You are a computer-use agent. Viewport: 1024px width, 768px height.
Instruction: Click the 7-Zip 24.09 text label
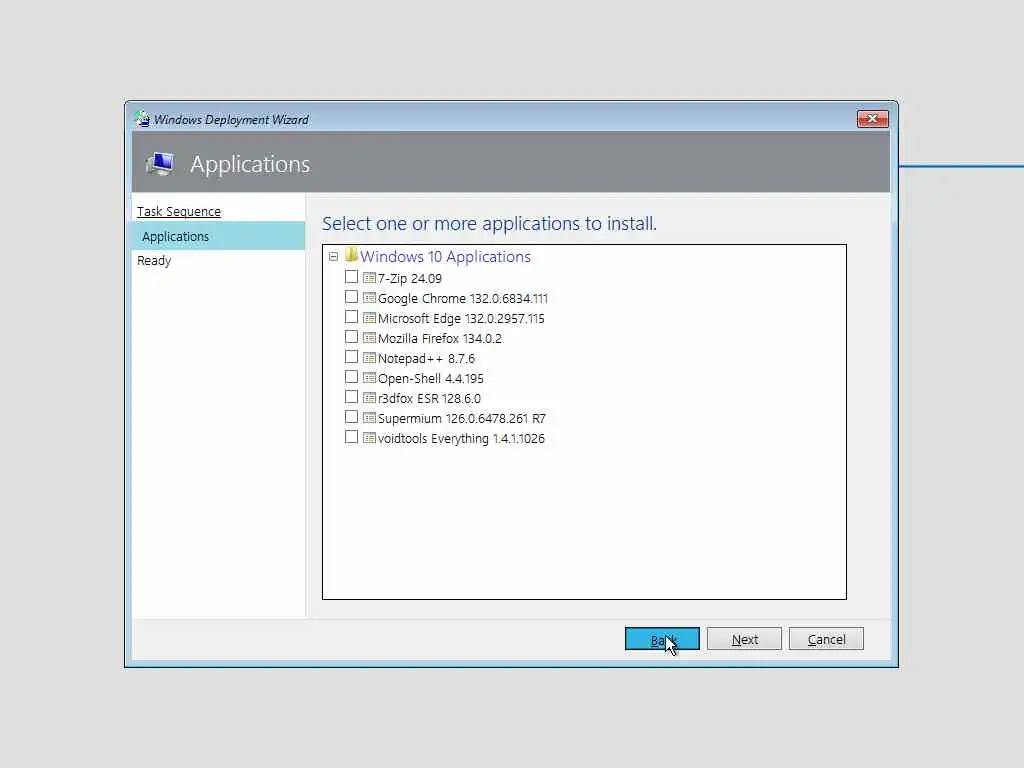tap(409, 278)
